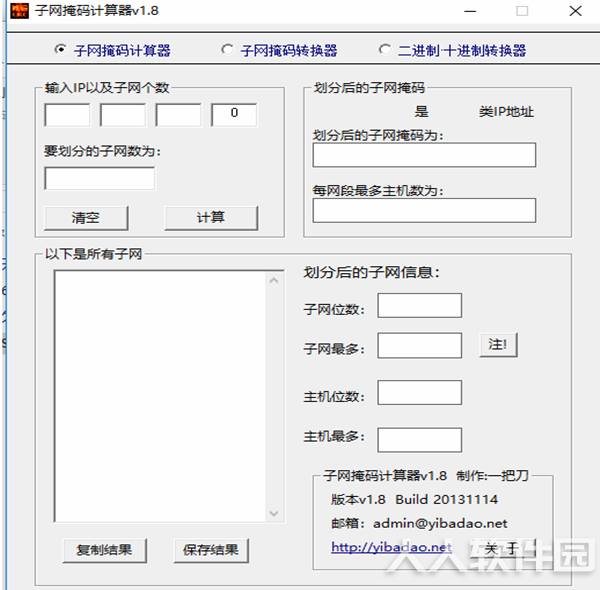The height and width of the screenshot is (590, 600).
Task: Click inside the subnet list box
Action: point(160,396)
